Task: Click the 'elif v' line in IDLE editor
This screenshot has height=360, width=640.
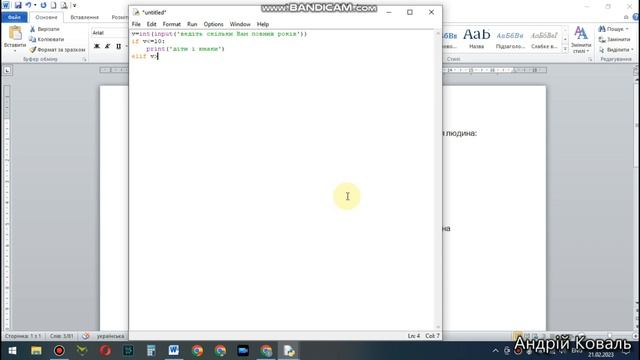Action: point(144,56)
